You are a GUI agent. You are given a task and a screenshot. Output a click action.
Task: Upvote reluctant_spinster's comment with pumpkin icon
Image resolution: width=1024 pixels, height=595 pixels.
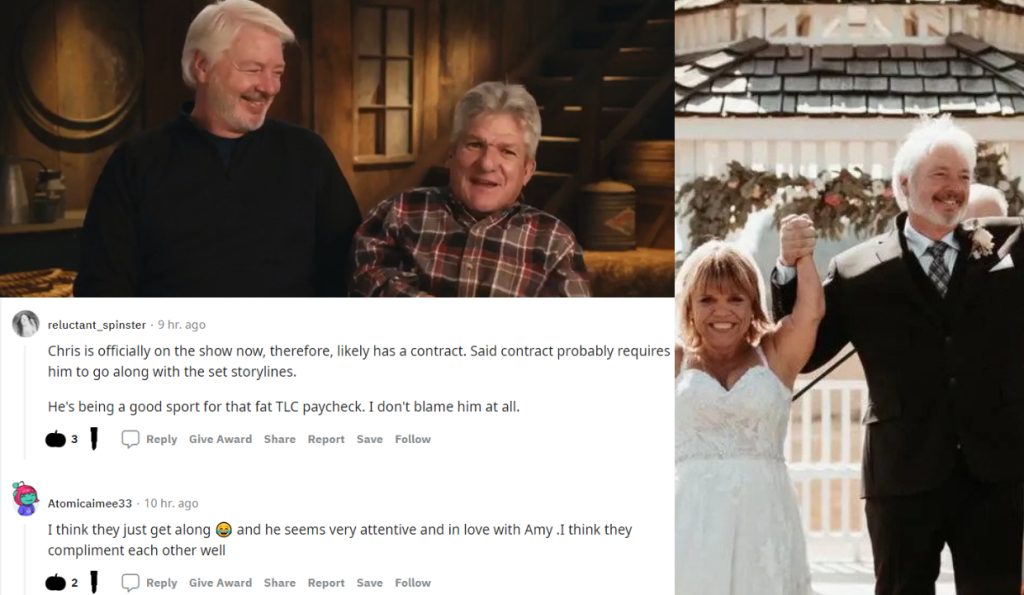click(56, 439)
